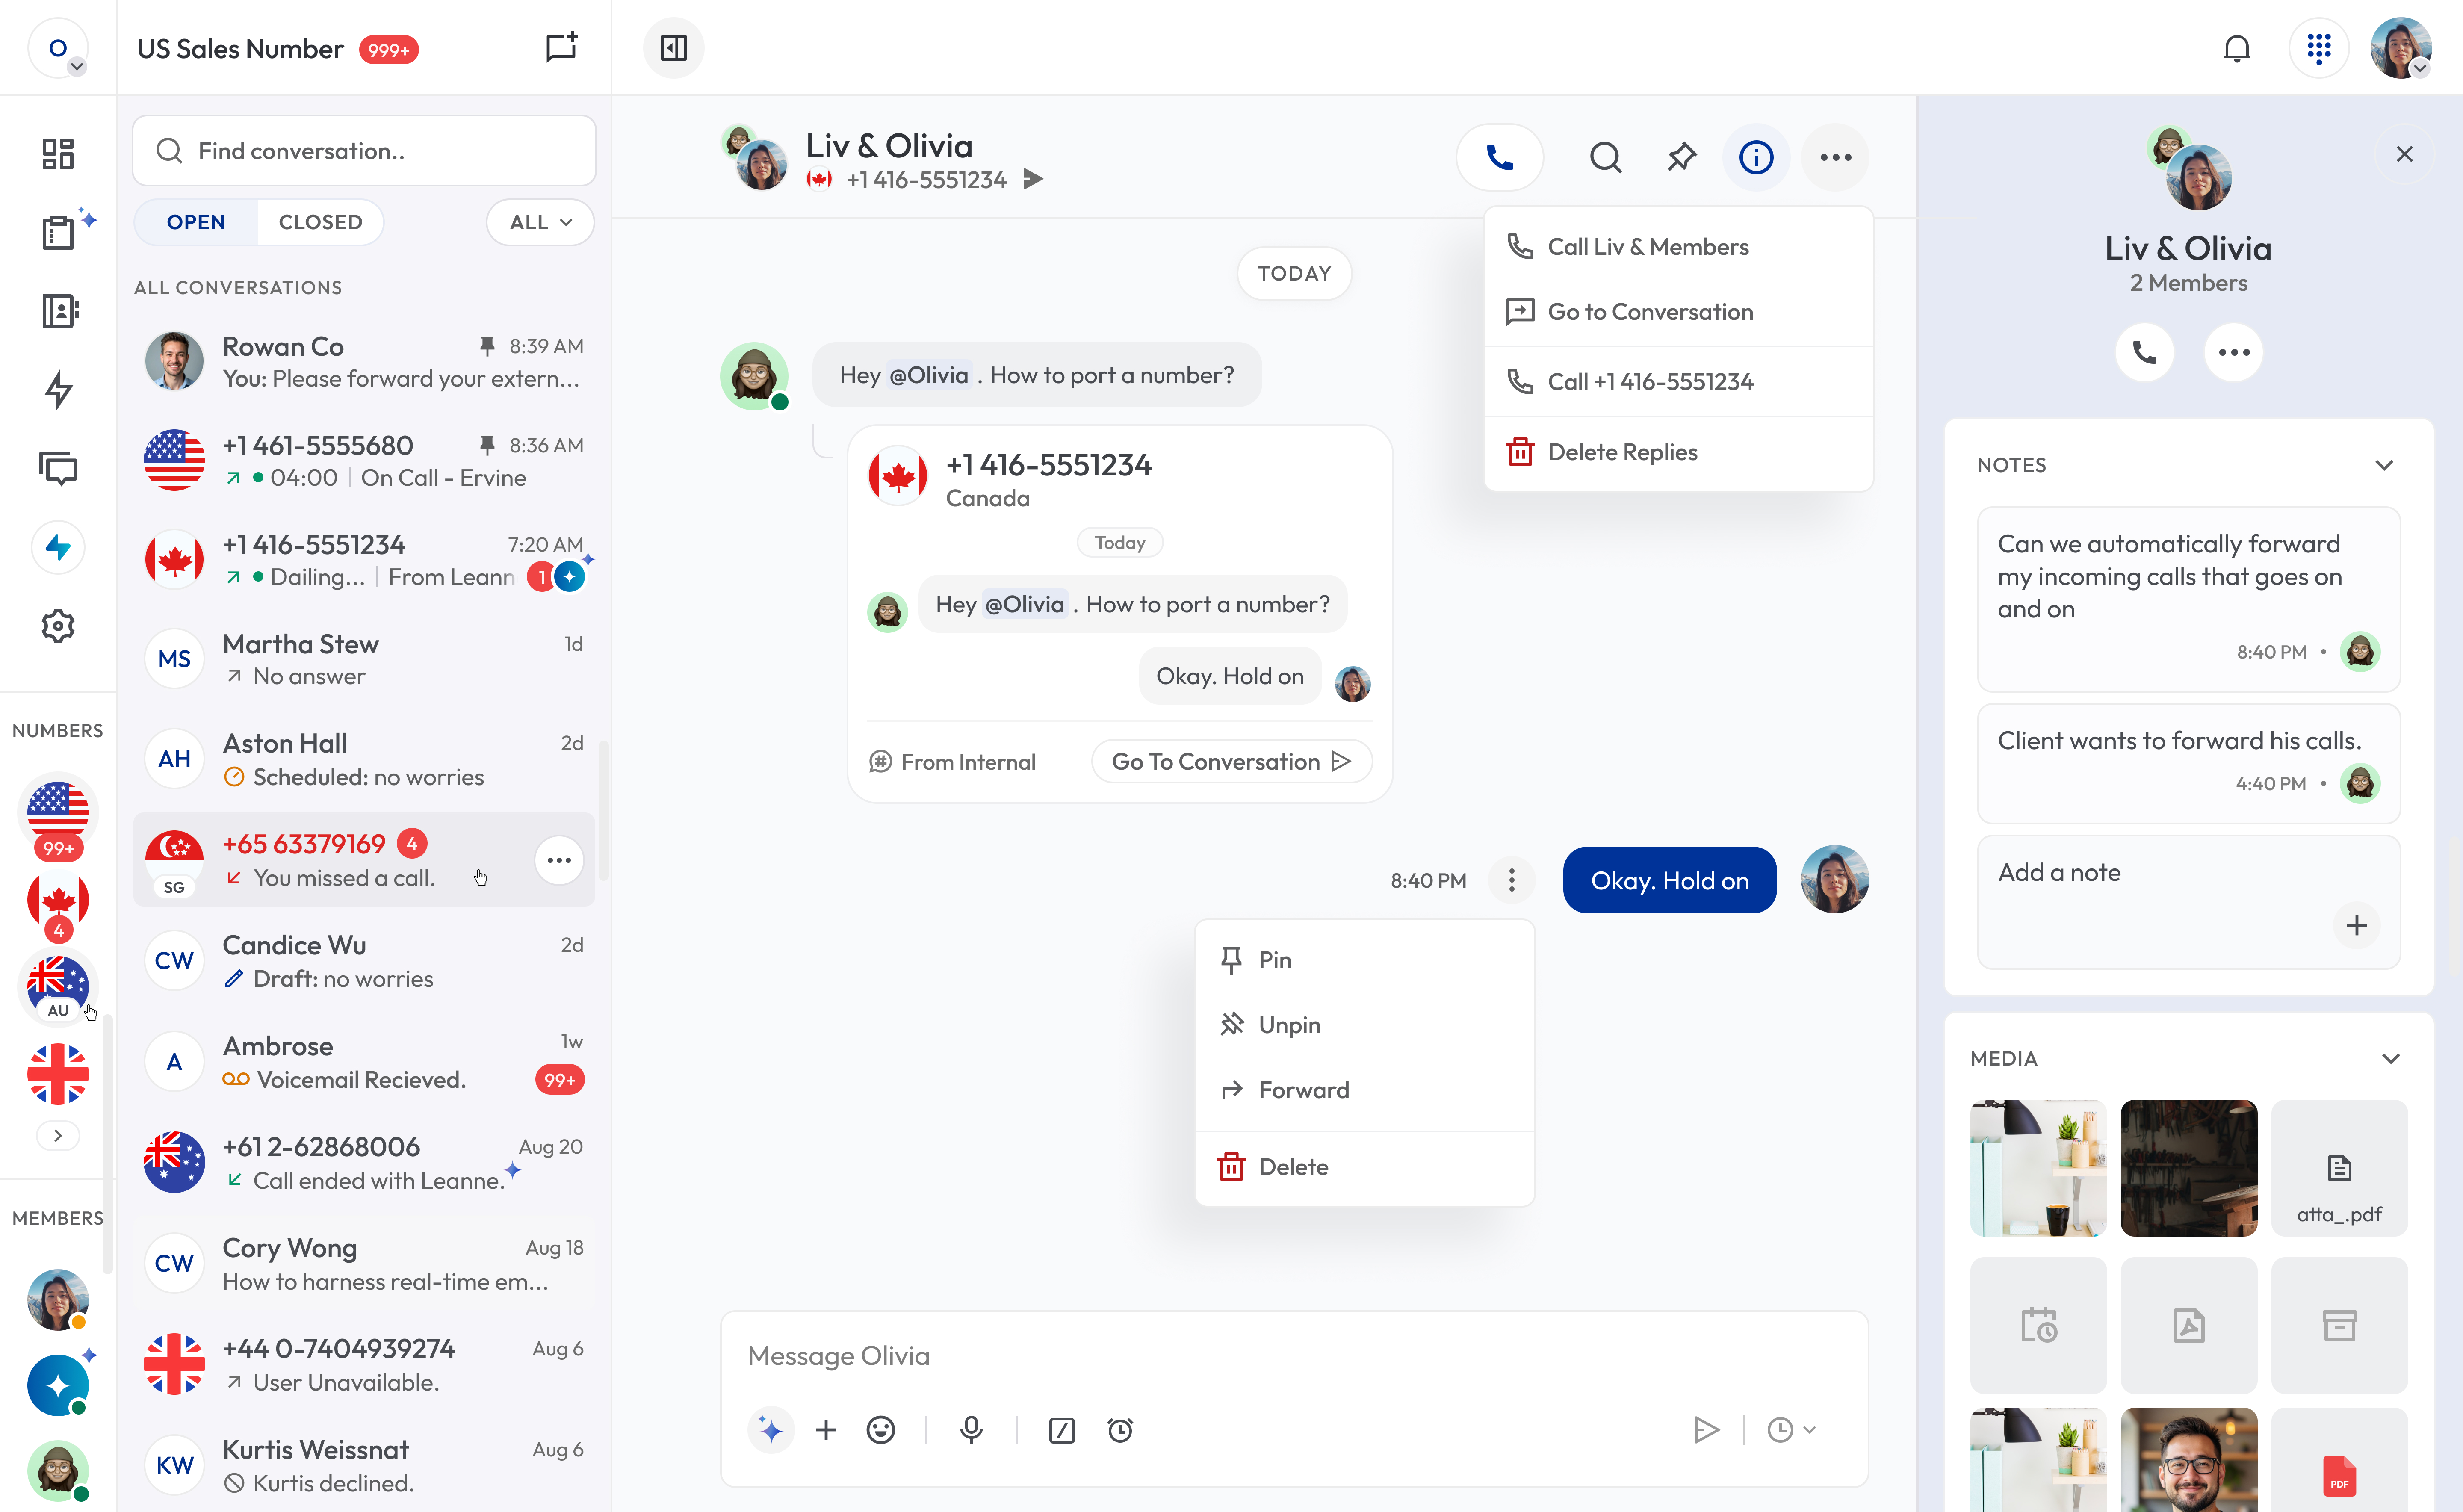Open workspace switcher dropdown at top left
This screenshot has width=2463, height=1512.
point(59,48)
